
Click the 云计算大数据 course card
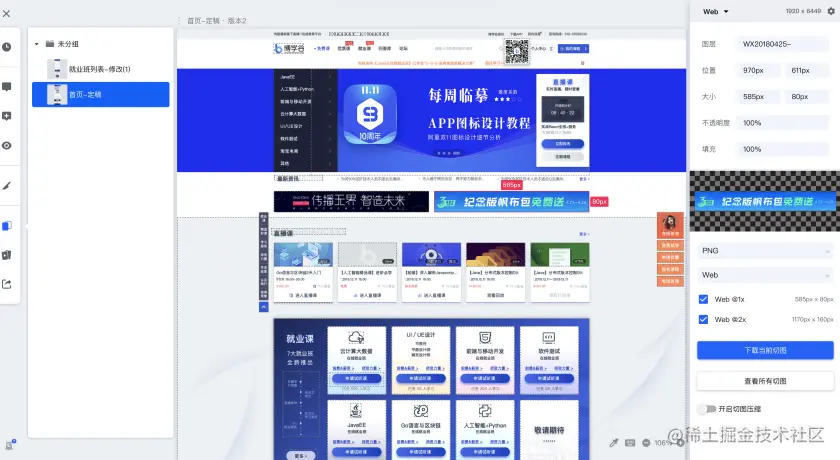[x=356, y=360]
